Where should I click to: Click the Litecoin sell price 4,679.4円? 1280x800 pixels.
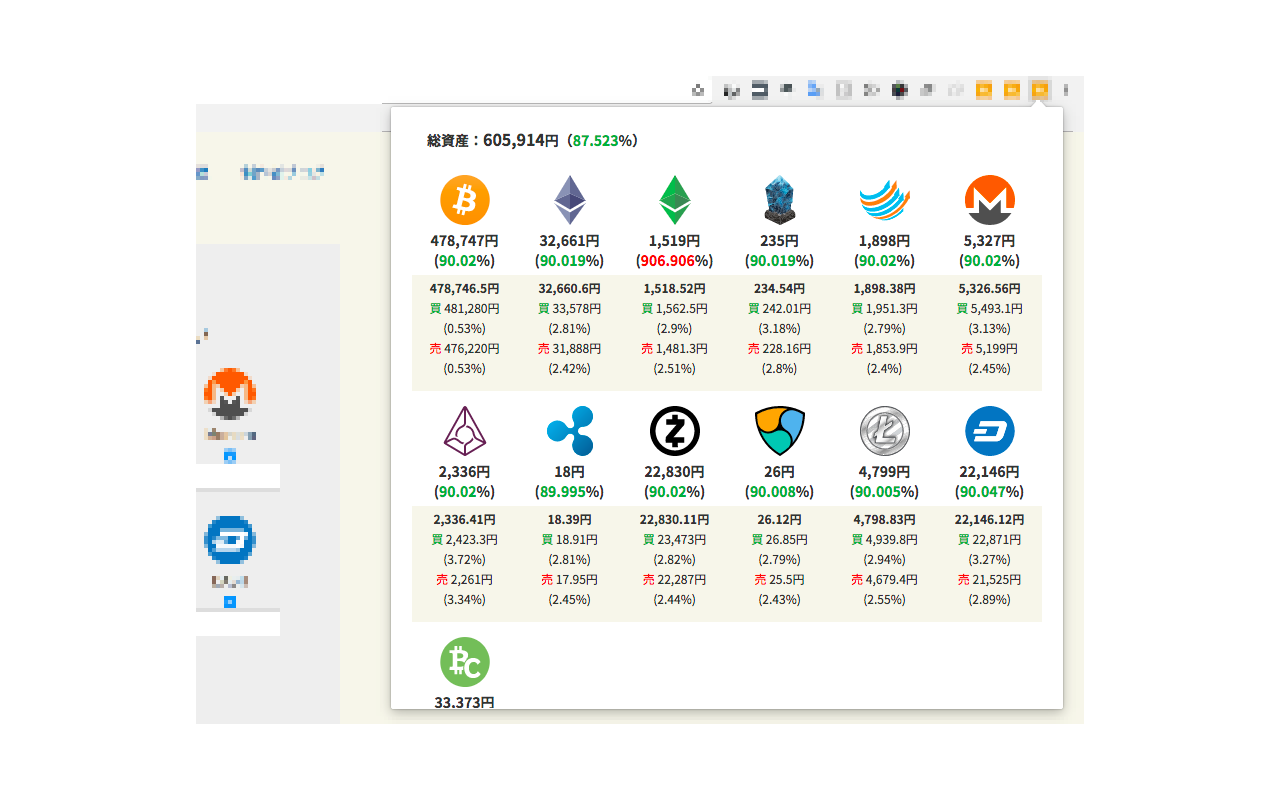coord(891,580)
